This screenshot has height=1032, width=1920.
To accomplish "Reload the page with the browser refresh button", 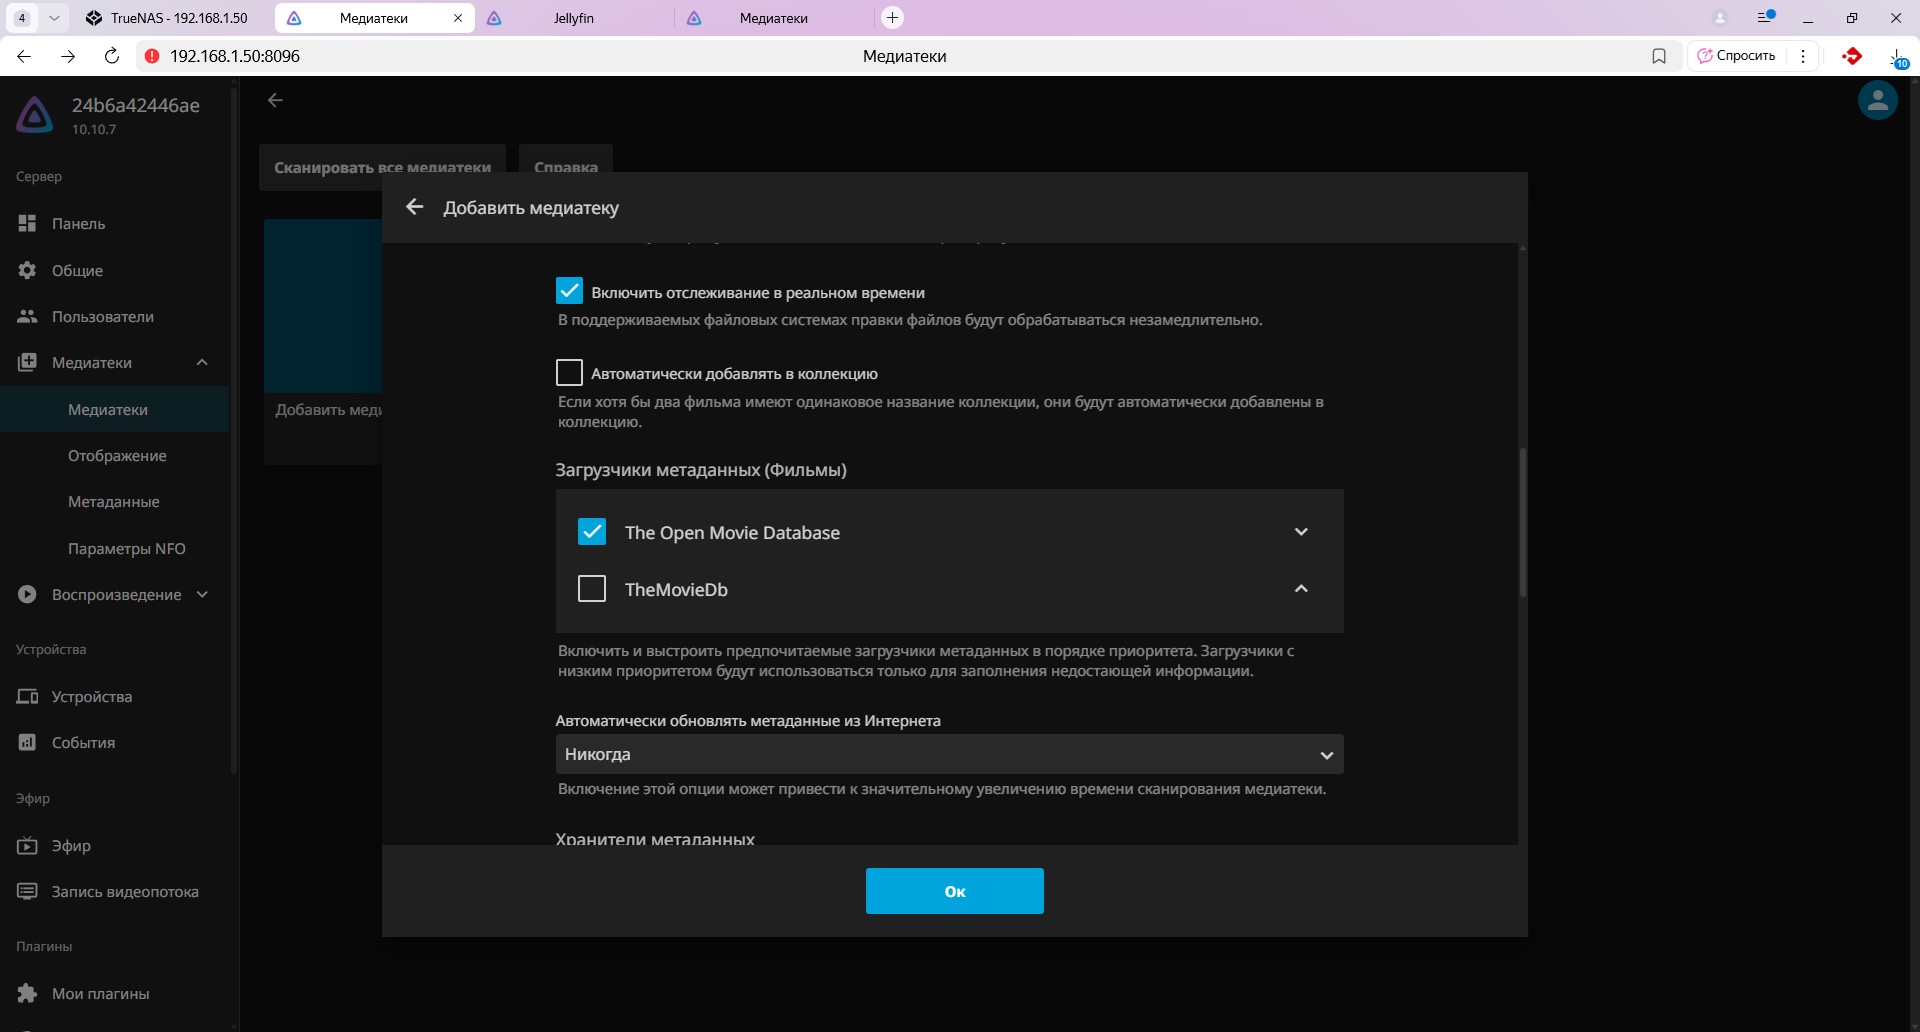I will [112, 56].
